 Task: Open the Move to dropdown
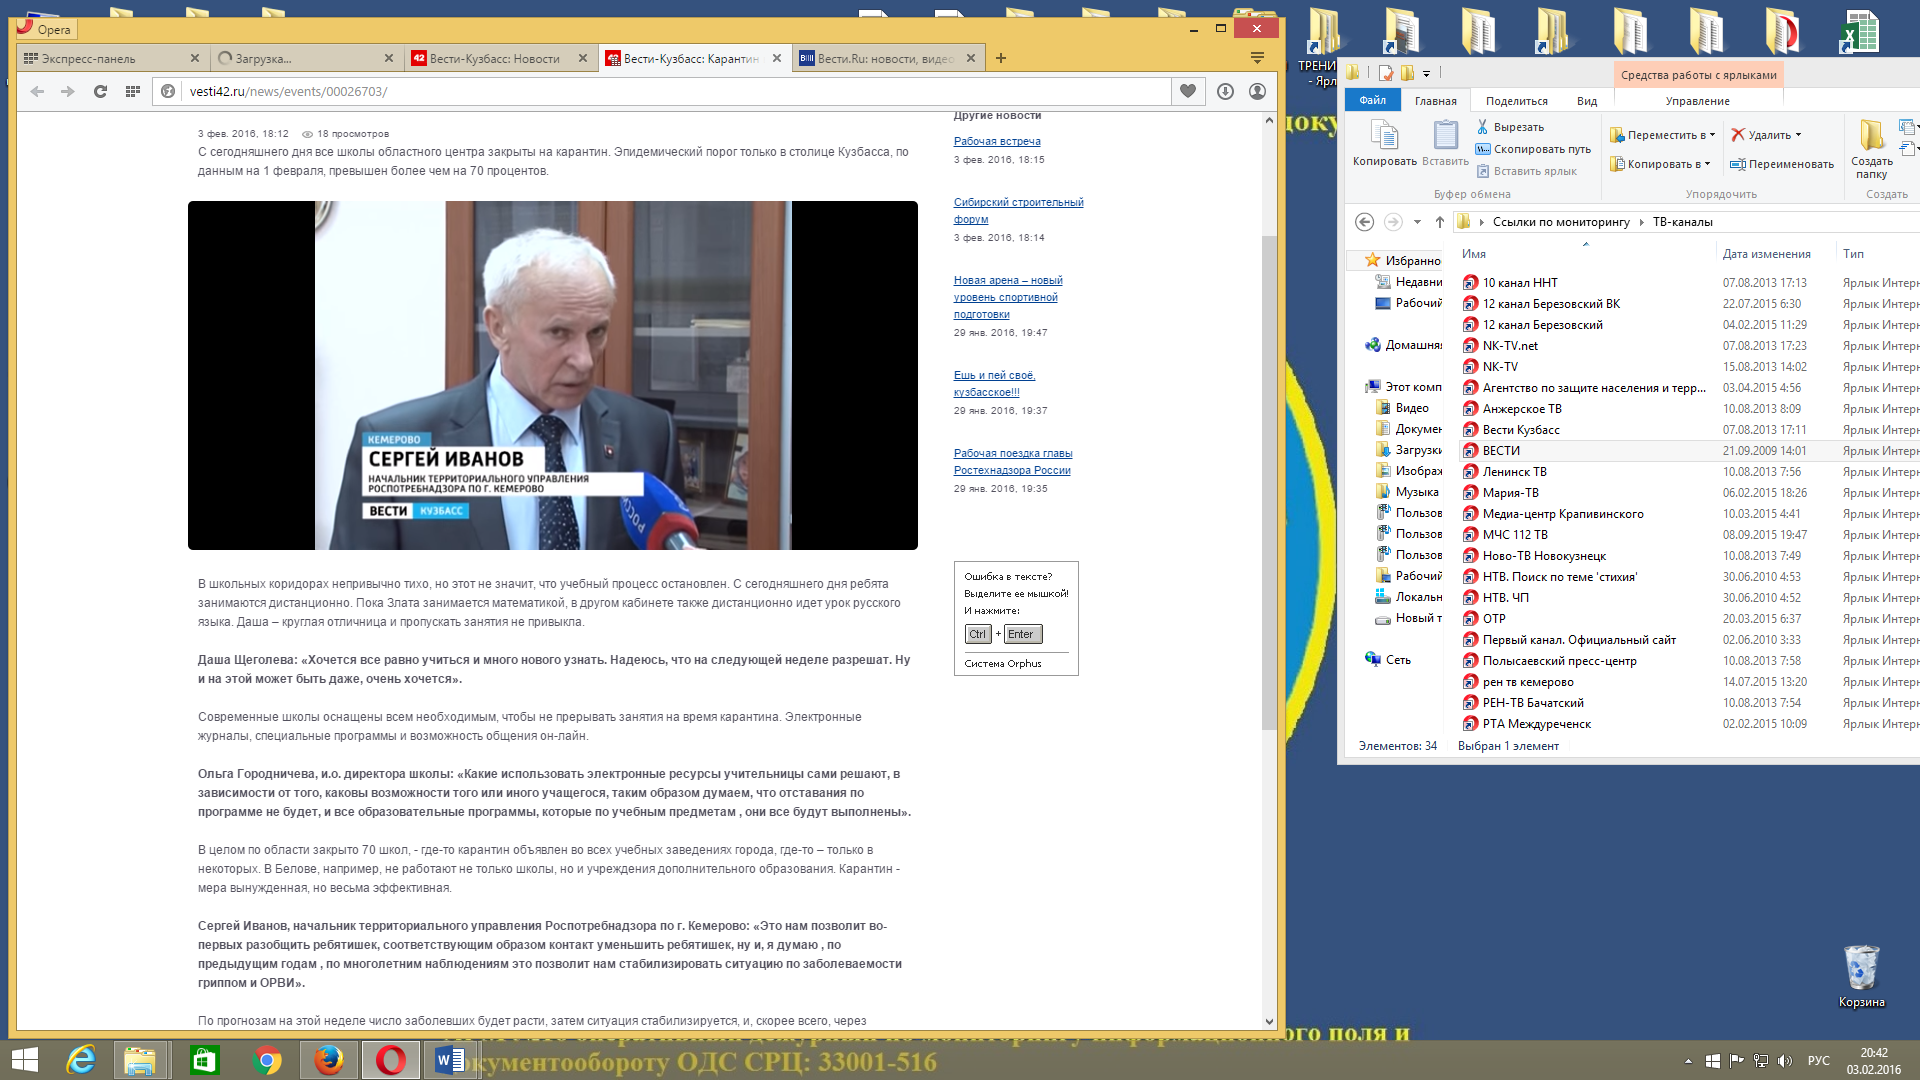click(1662, 135)
